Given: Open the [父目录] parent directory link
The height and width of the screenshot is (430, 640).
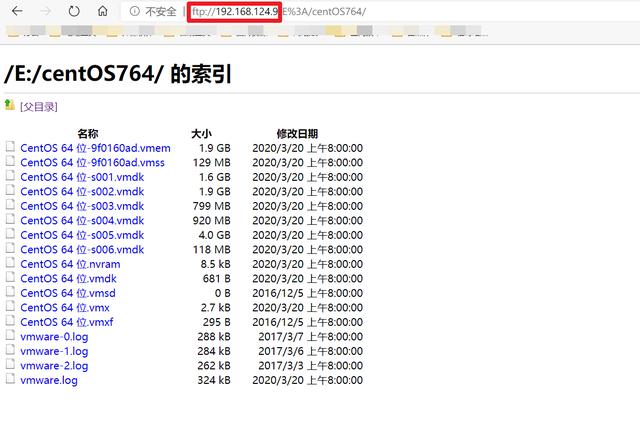Looking at the screenshot, I should tap(39, 107).
